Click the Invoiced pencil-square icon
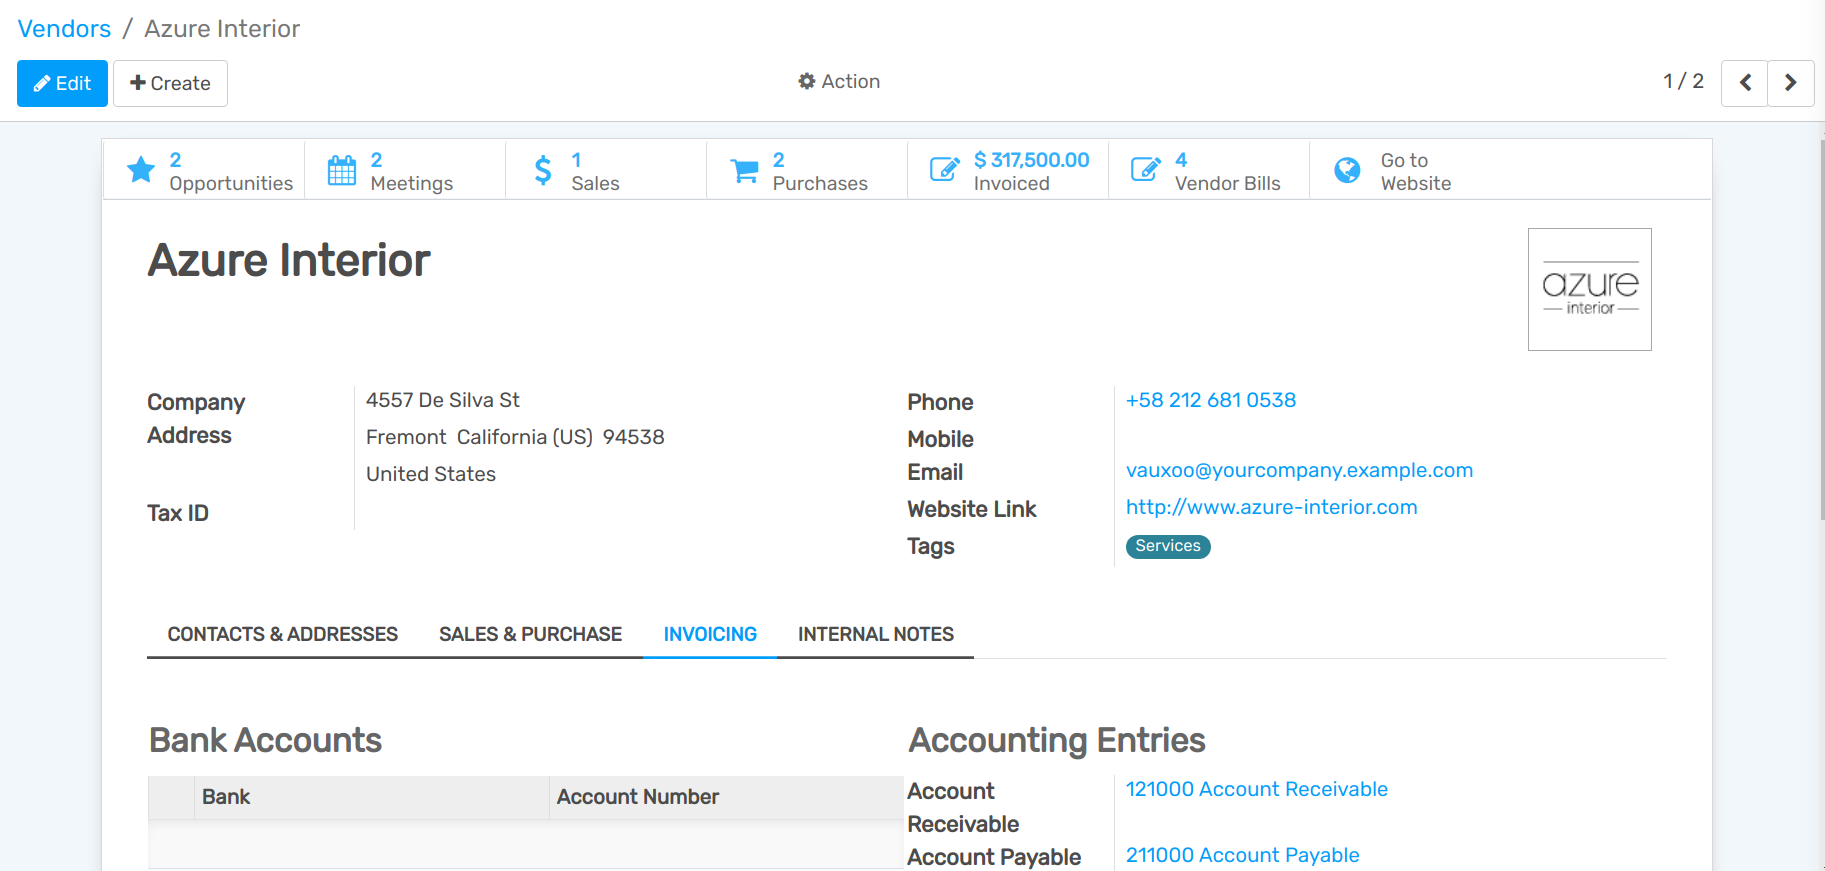Viewport: 1825px width, 871px height. click(x=944, y=170)
